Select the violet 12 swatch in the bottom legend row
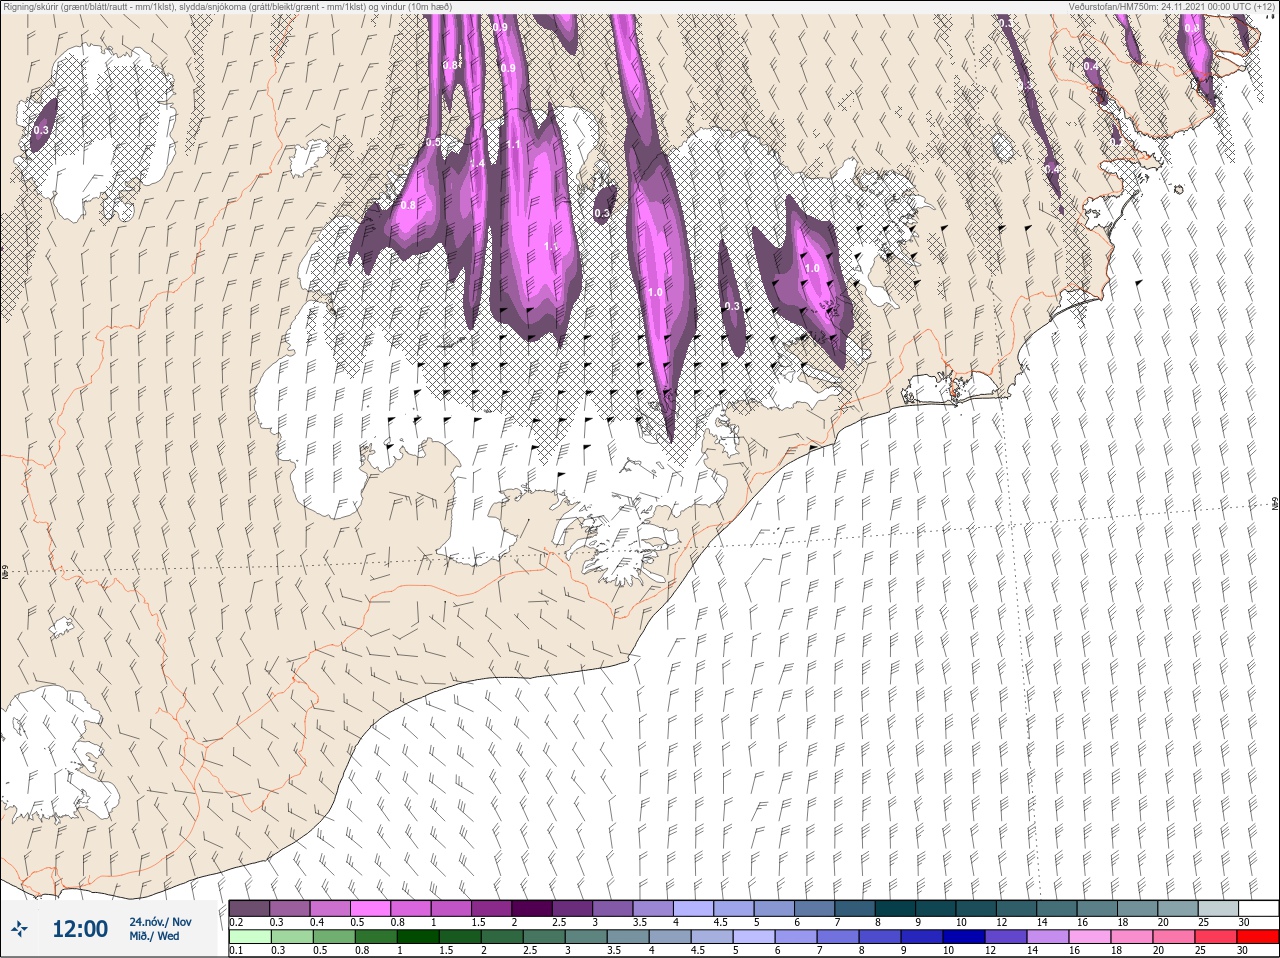1280x958 pixels. [1005, 937]
